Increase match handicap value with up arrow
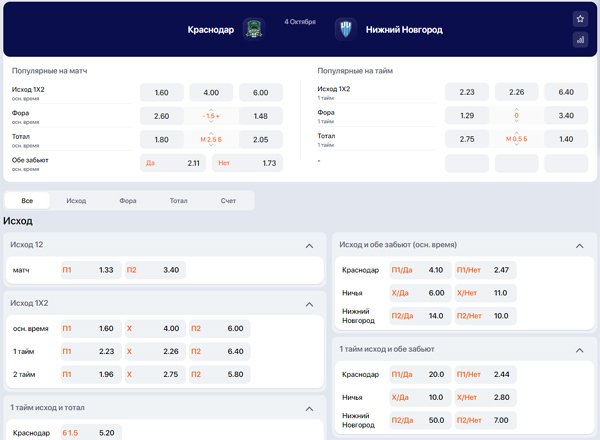Screen dimensions: 600x440 click(x=211, y=110)
